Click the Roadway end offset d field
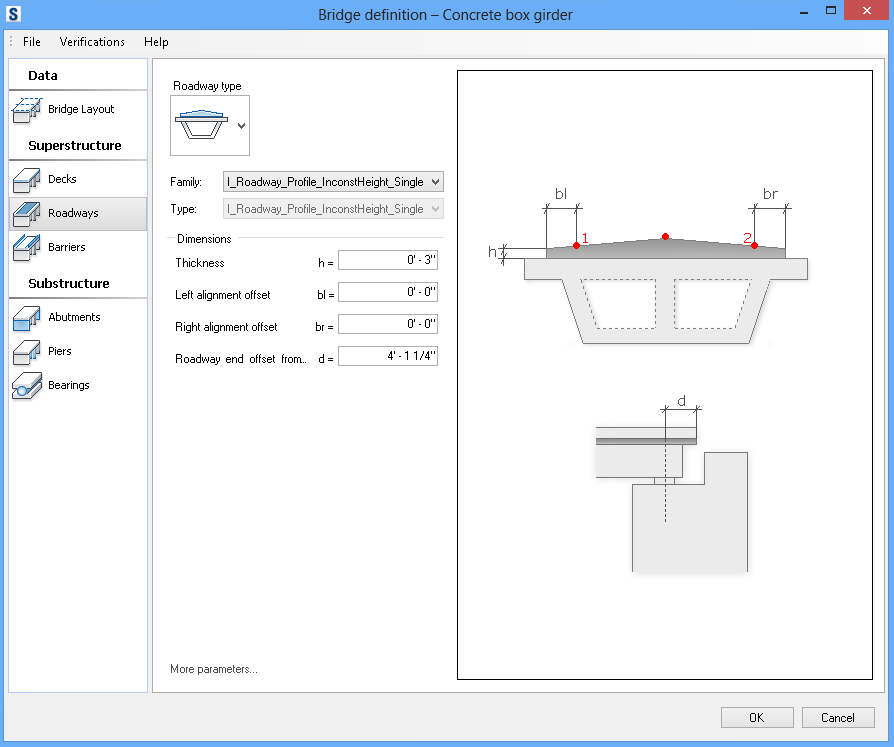This screenshot has height=747, width=894. tap(389, 355)
